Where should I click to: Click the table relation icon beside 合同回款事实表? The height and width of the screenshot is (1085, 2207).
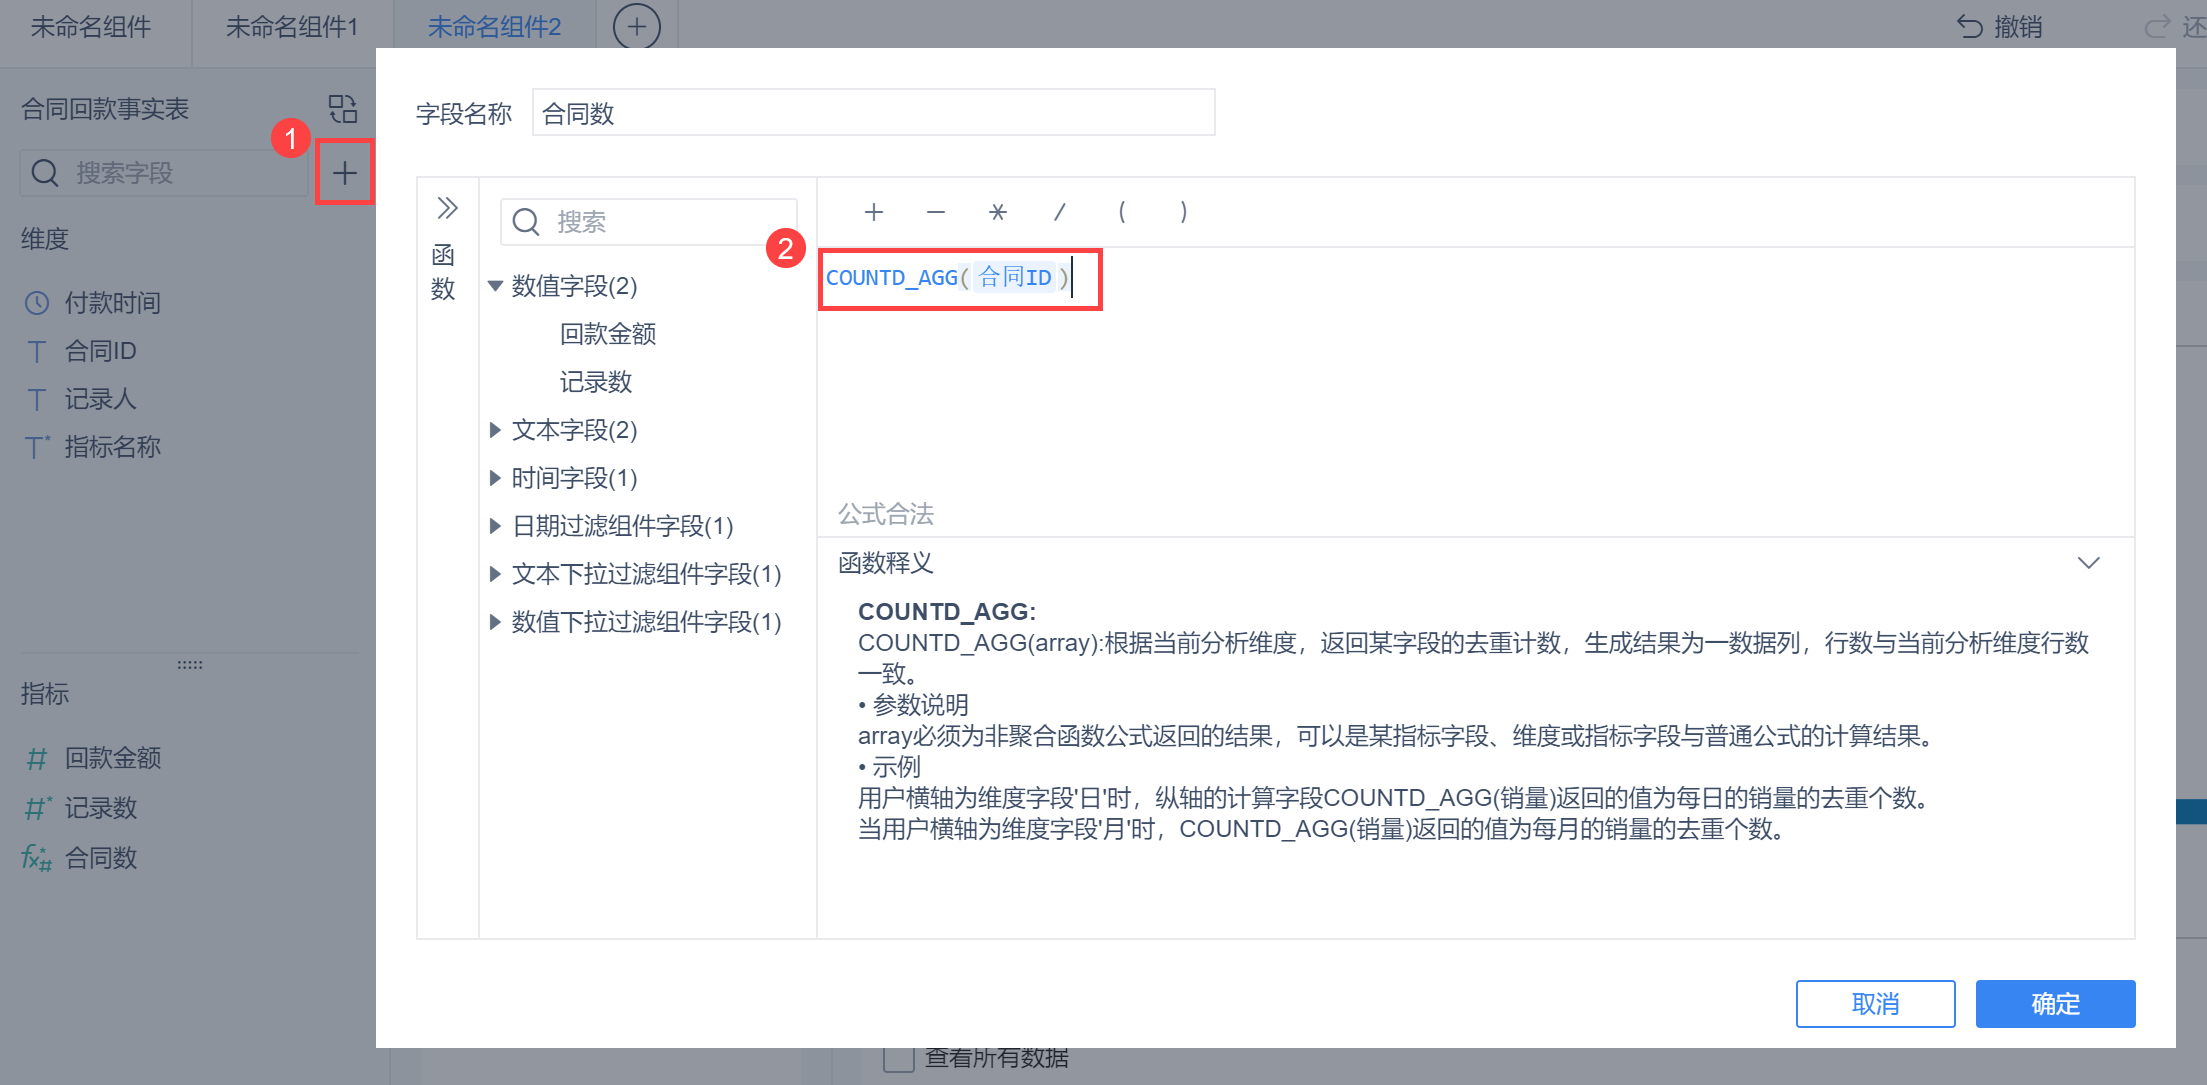[x=343, y=108]
